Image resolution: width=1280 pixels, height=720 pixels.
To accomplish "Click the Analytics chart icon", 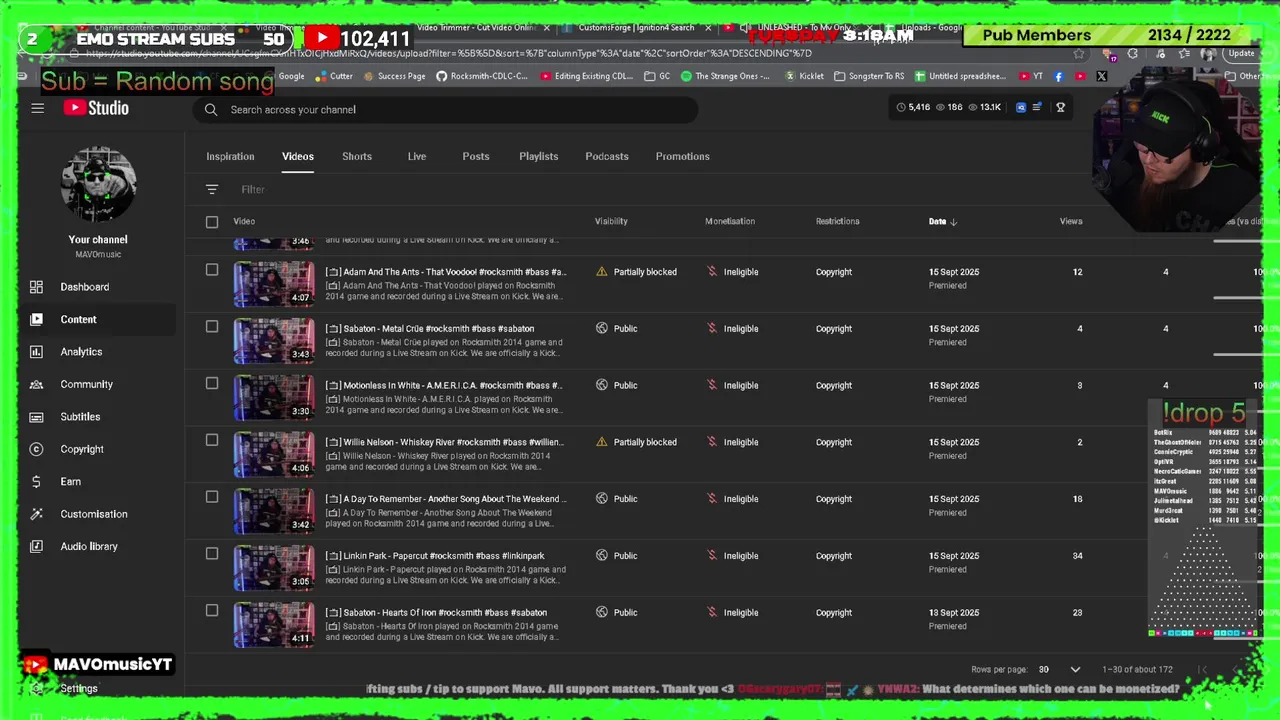I will tap(36, 352).
